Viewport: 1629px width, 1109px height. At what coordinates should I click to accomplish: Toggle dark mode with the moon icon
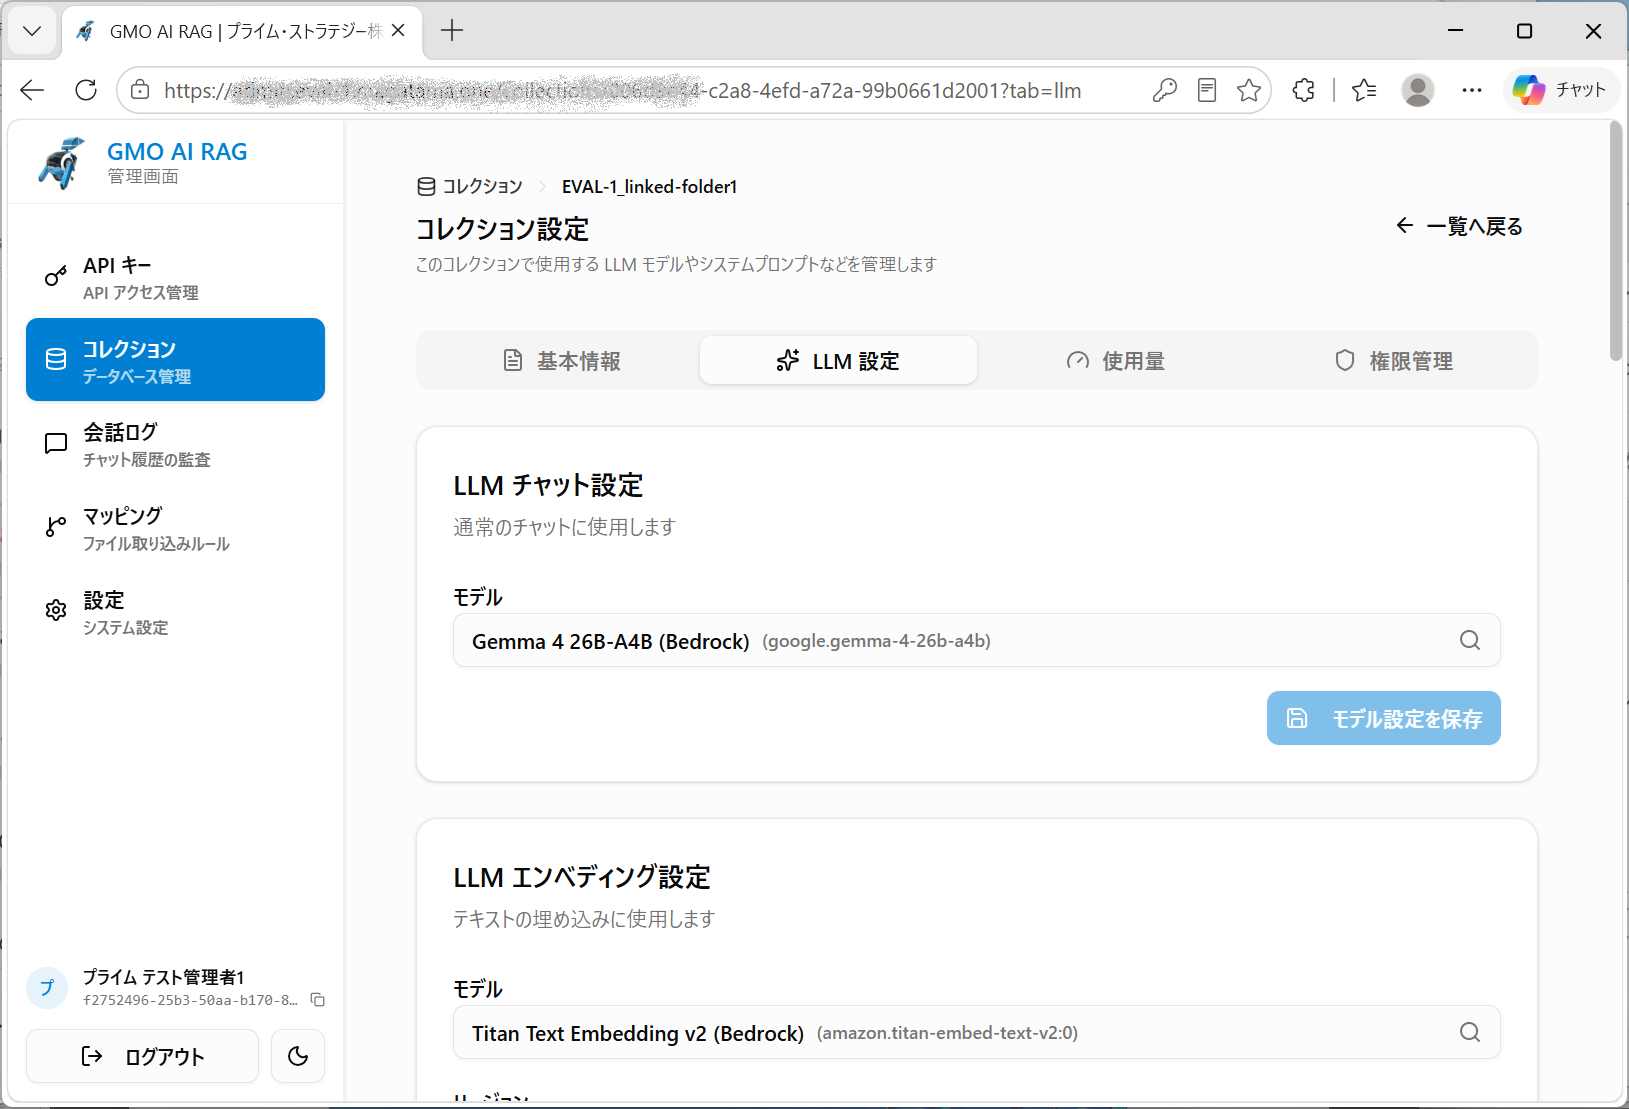click(298, 1056)
